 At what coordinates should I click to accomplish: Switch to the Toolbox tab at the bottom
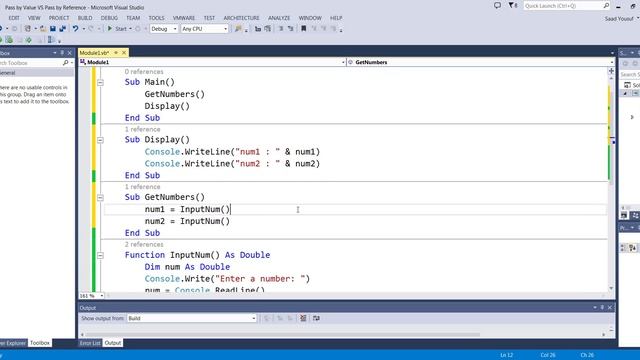click(x=40, y=343)
